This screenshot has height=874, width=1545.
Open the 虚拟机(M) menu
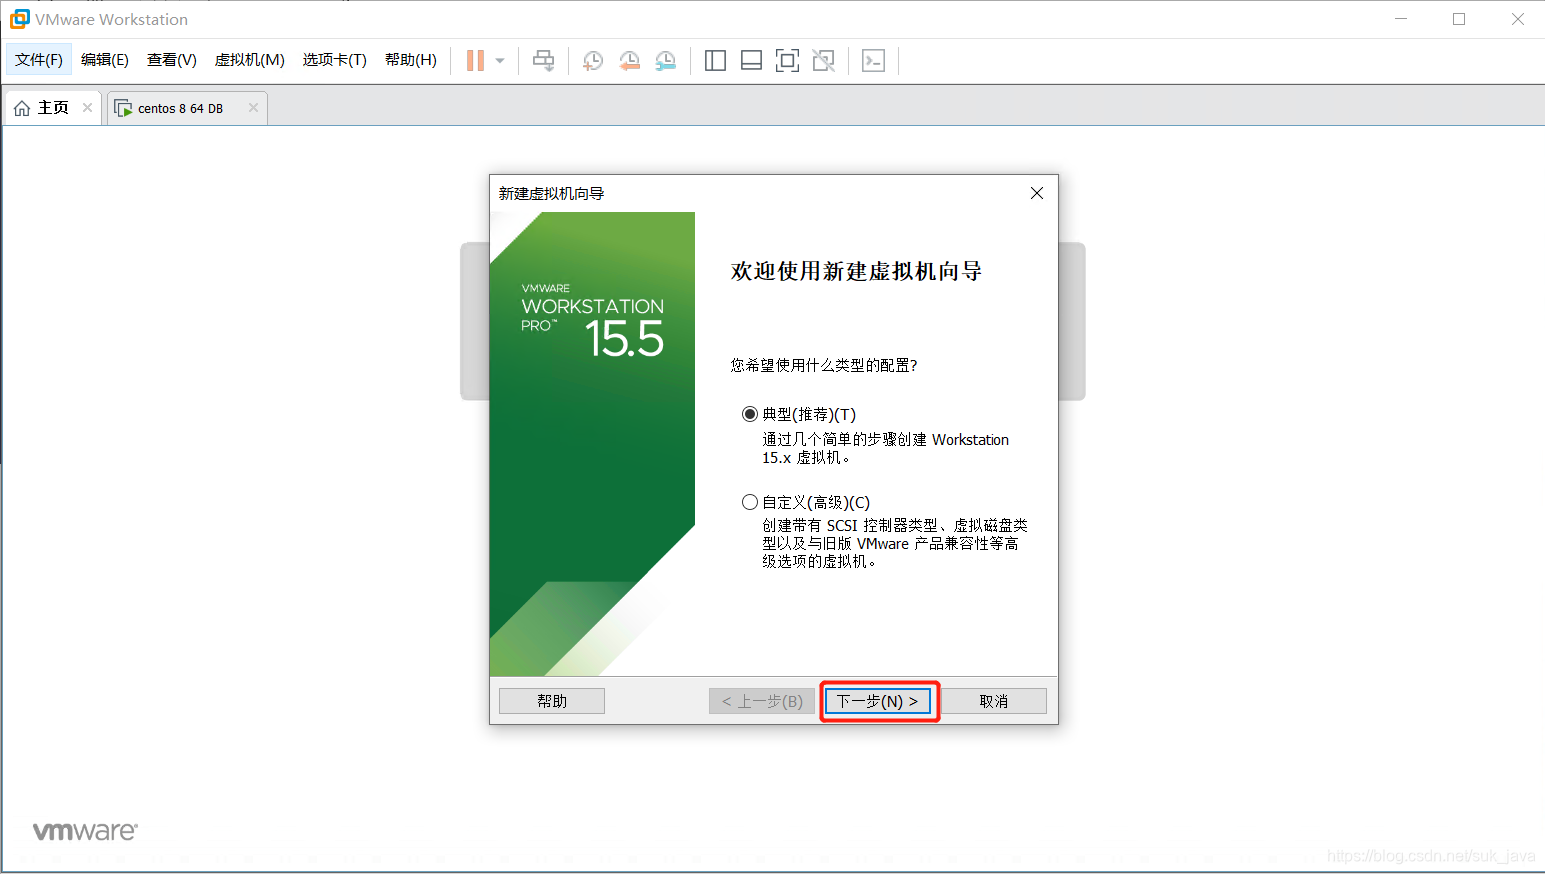pos(250,60)
